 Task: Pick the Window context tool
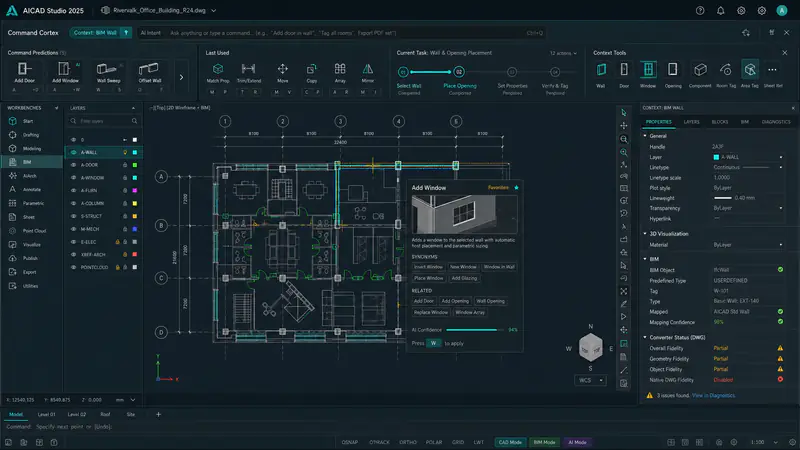pos(648,74)
